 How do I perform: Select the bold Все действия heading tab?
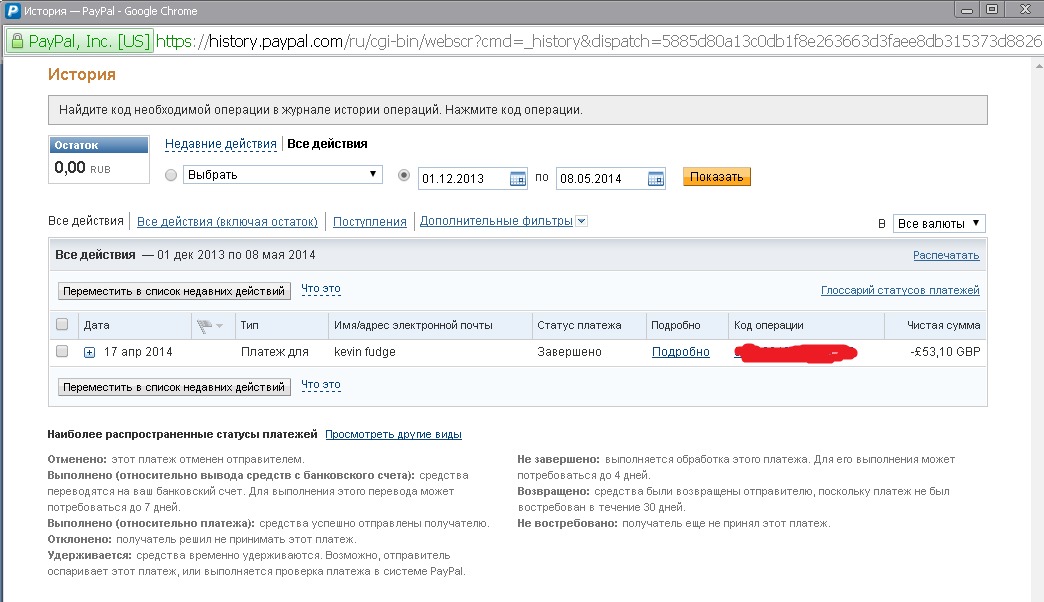[327, 144]
